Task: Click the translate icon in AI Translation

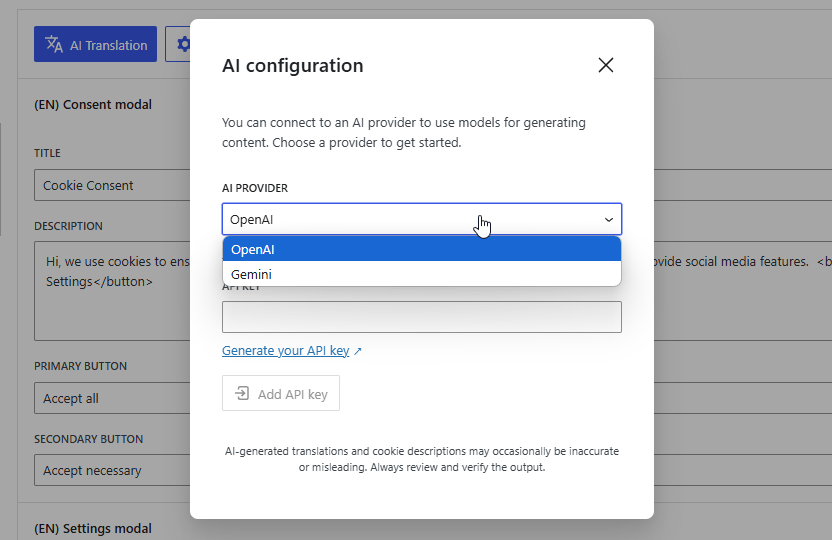Action: click(54, 44)
